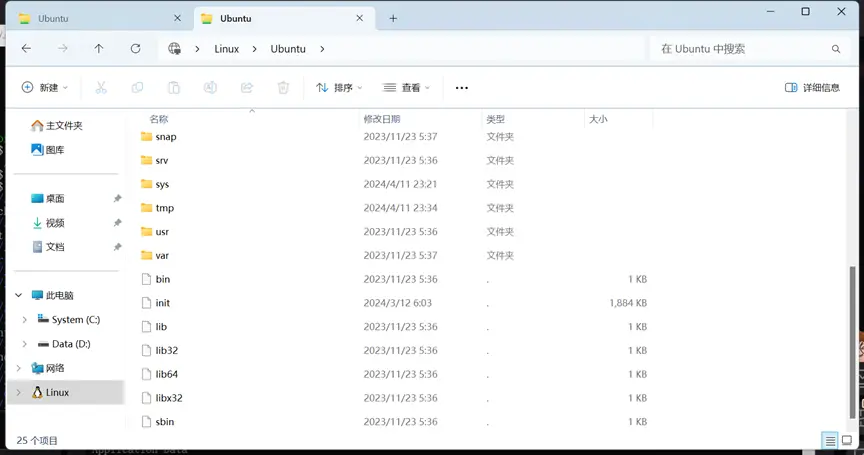Select the srv folder
This screenshot has width=864, height=455.
click(161, 160)
